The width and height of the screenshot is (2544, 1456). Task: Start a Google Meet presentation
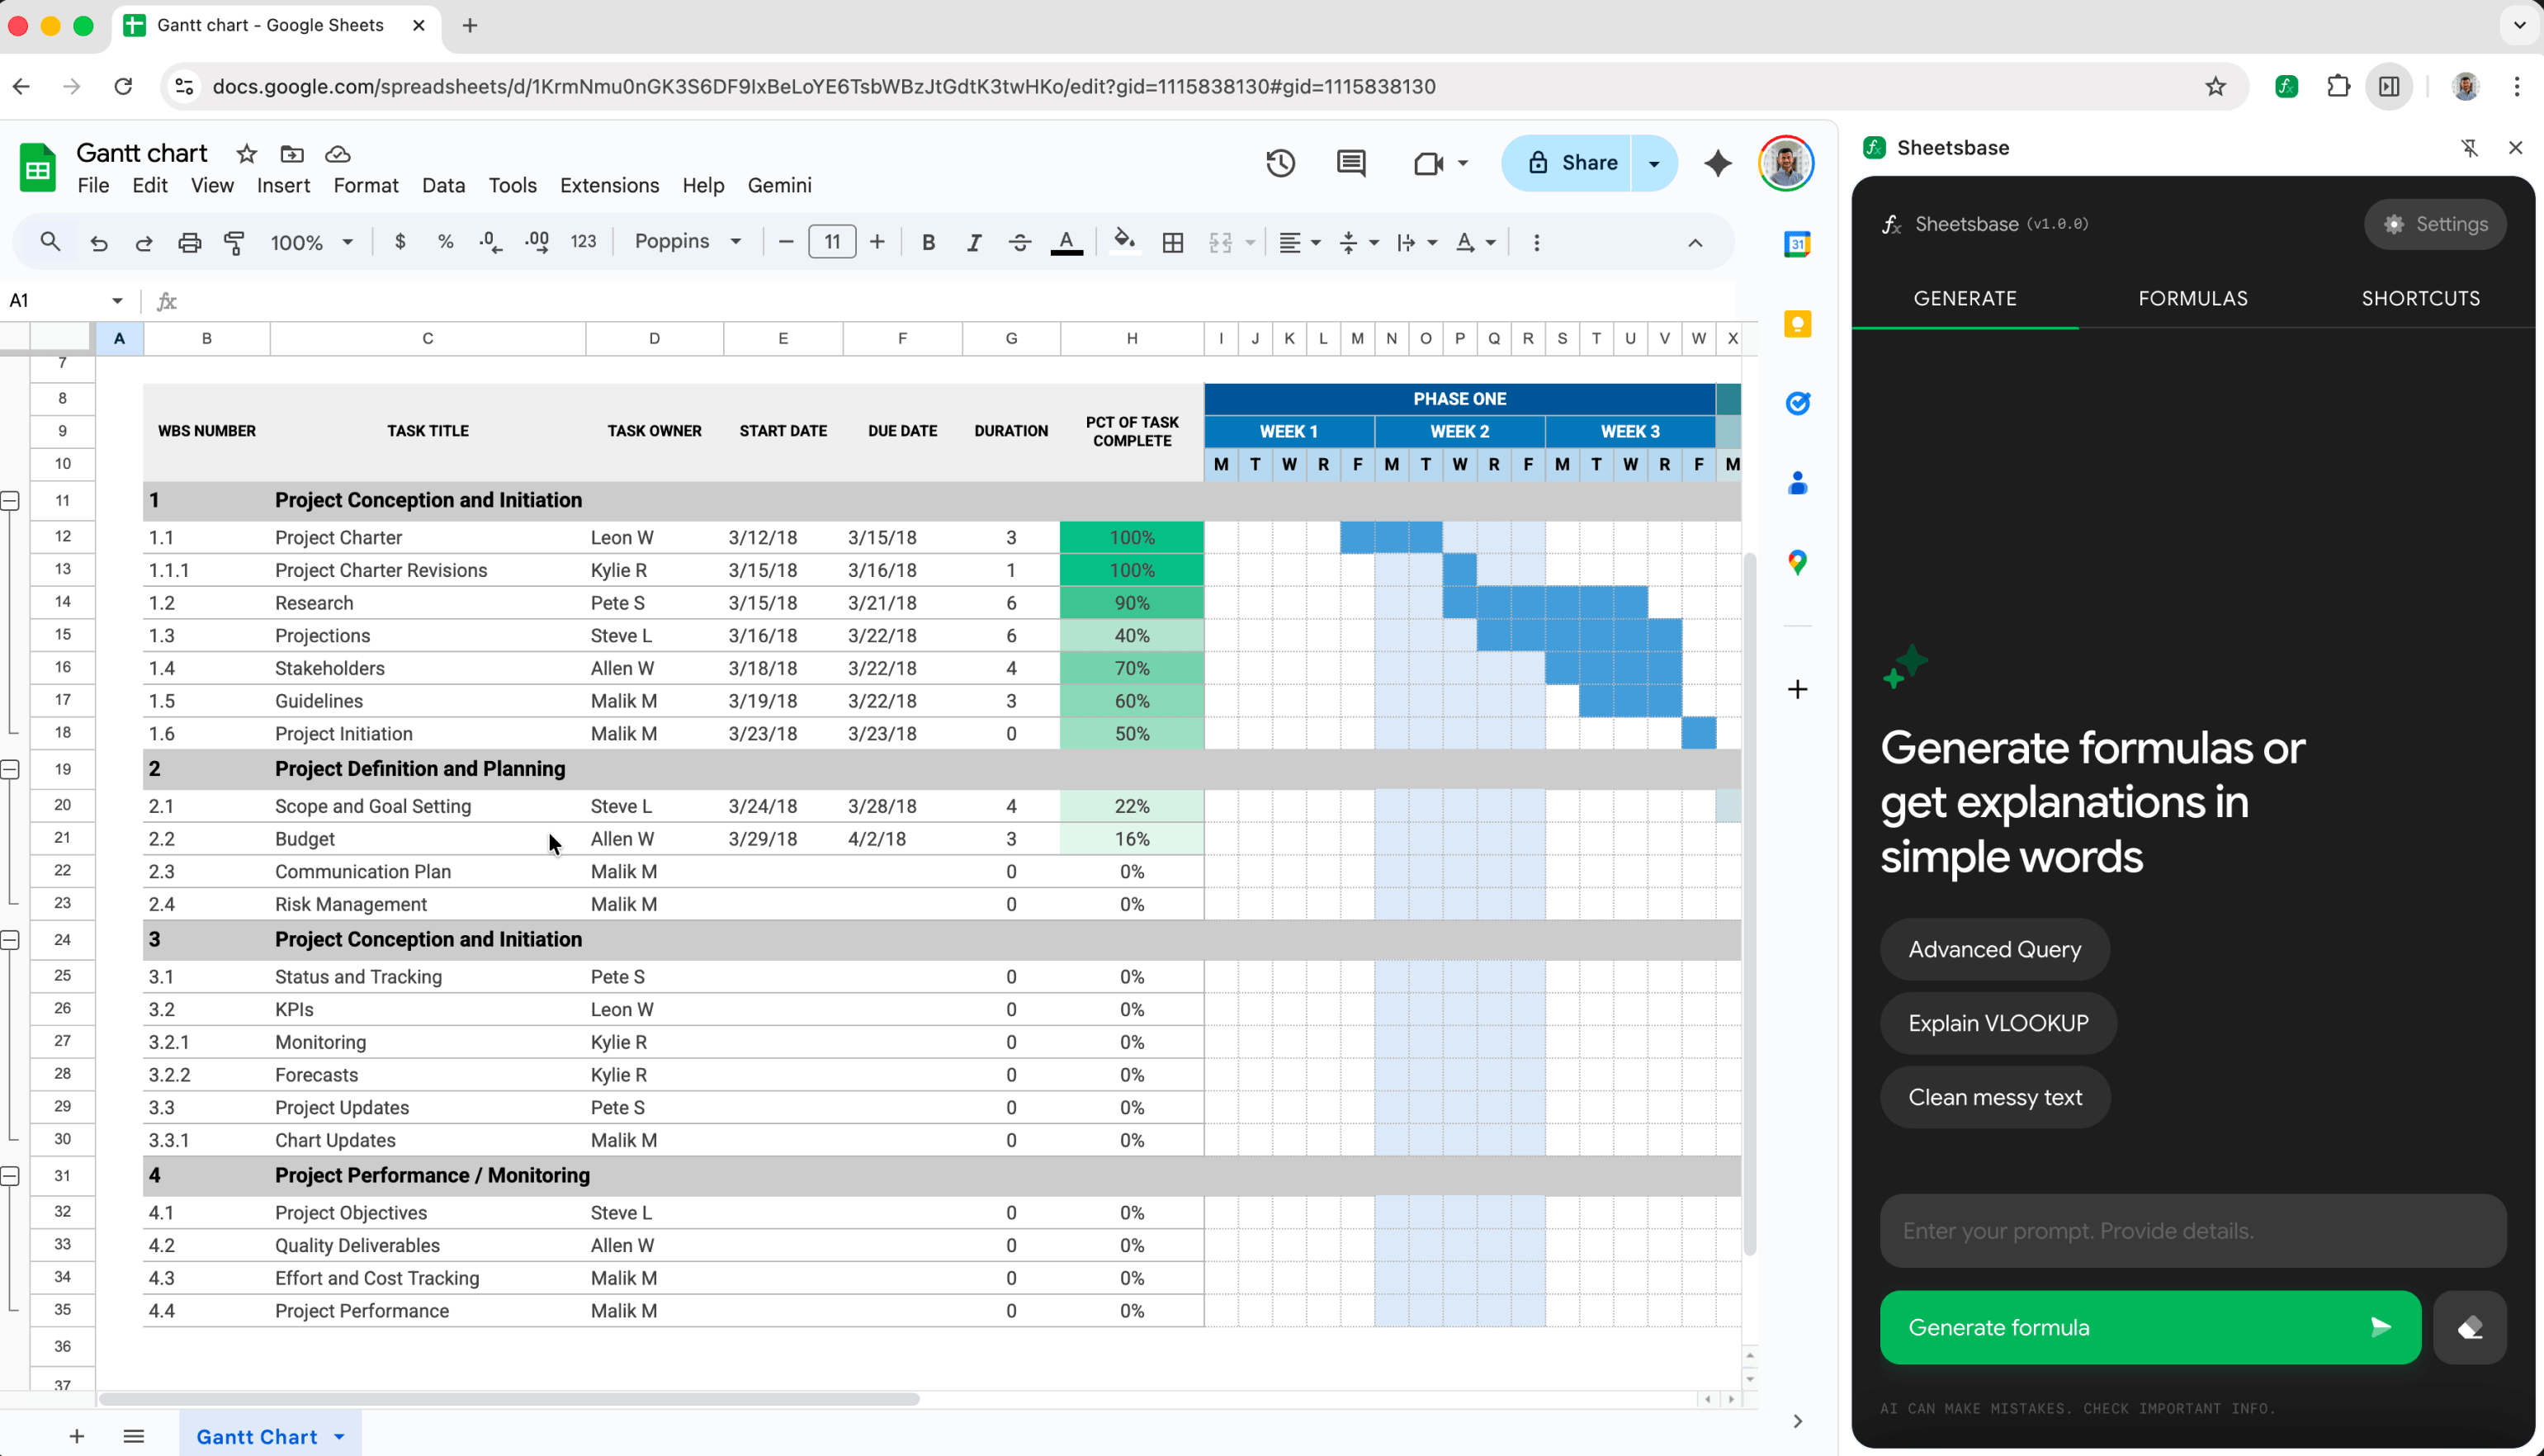click(1427, 163)
